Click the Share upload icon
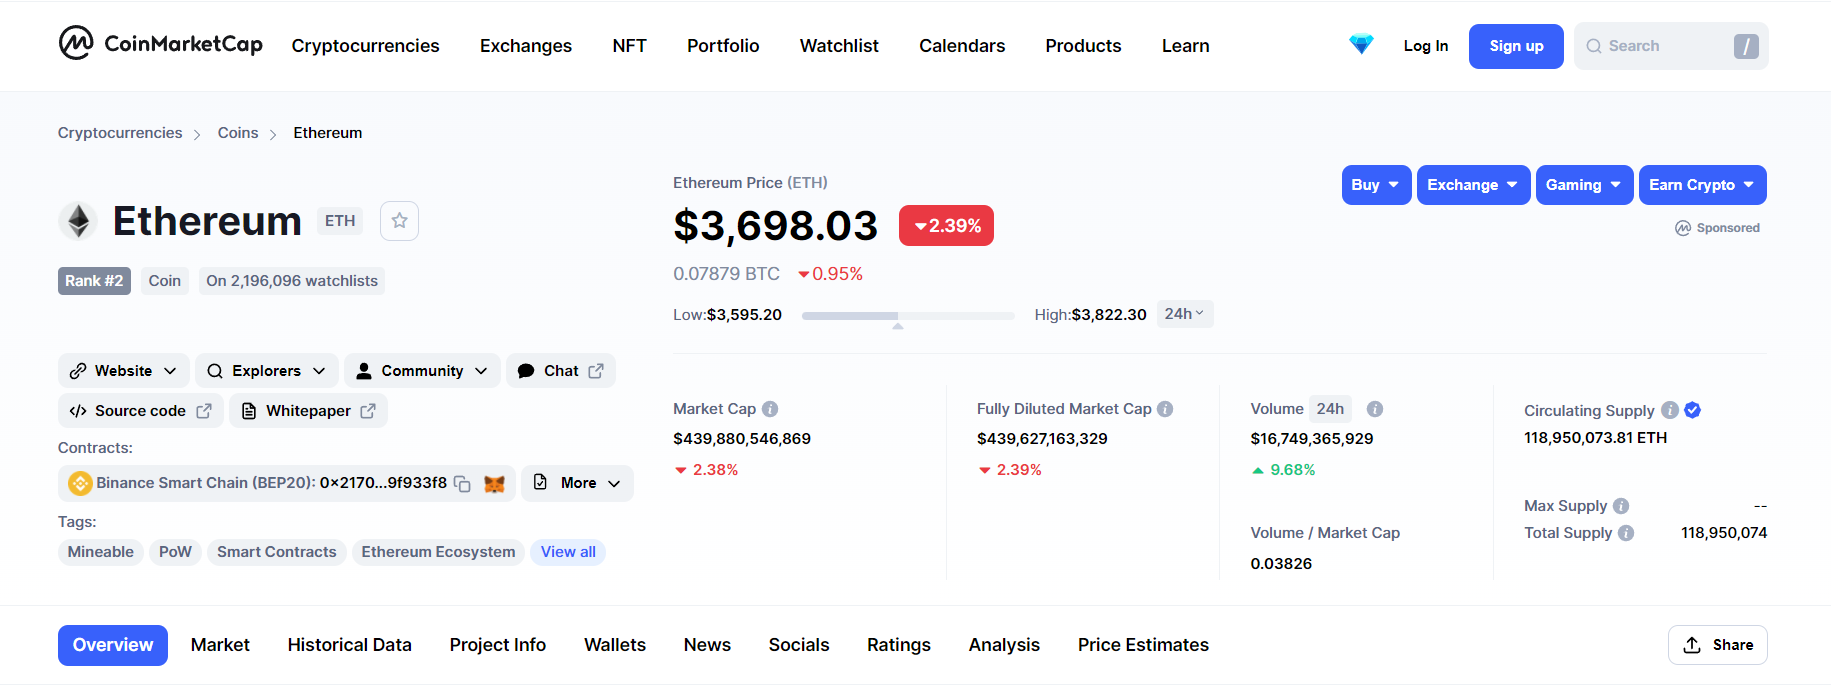This screenshot has height=685, width=1831. coord(1692,645)
